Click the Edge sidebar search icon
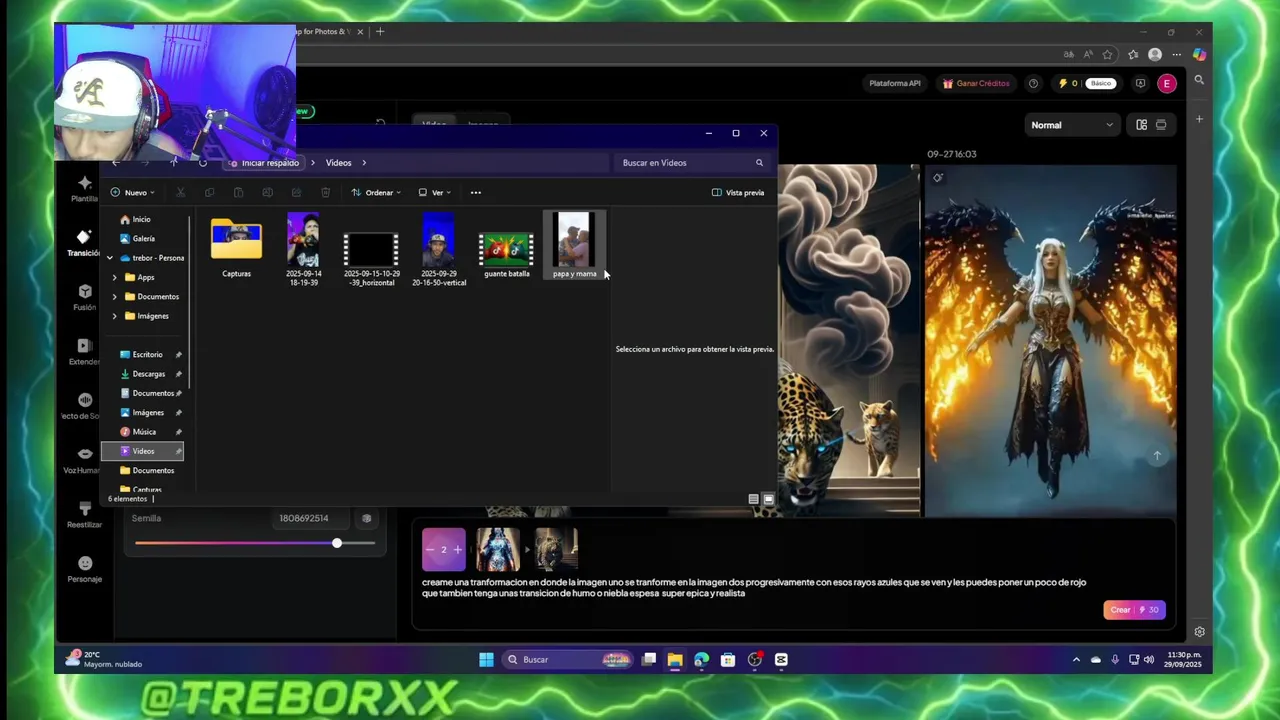The image size is (1280, 720). click(1199, 79)
